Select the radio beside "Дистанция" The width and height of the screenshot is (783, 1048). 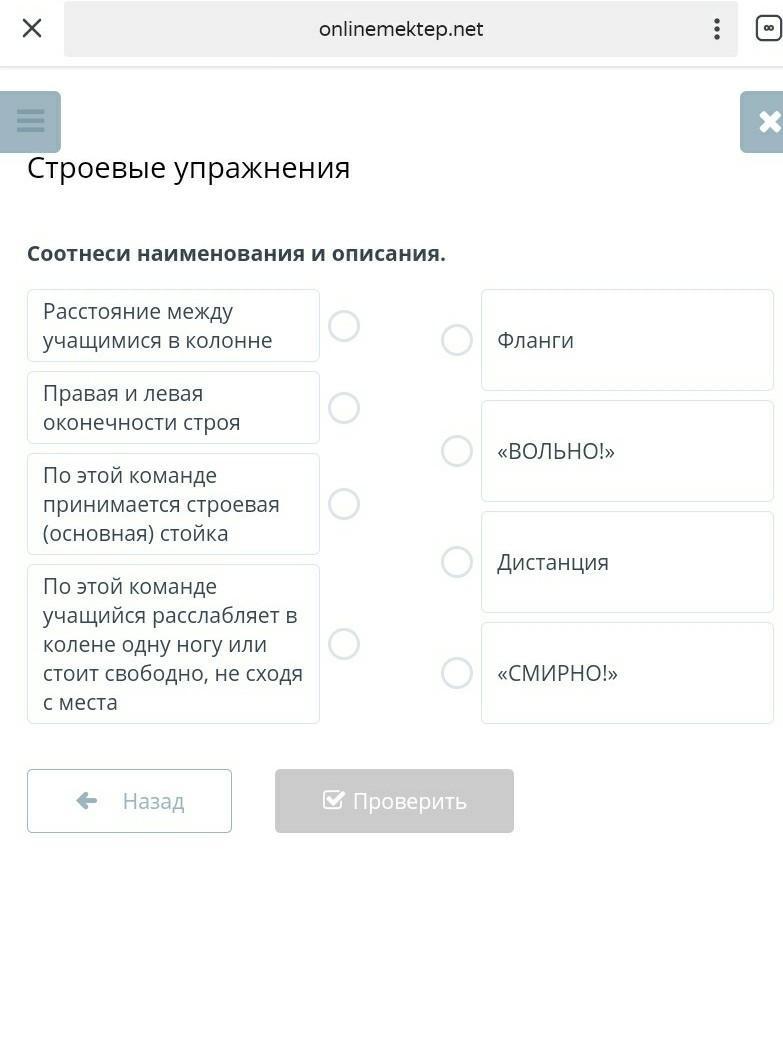[x=457, y=562]
